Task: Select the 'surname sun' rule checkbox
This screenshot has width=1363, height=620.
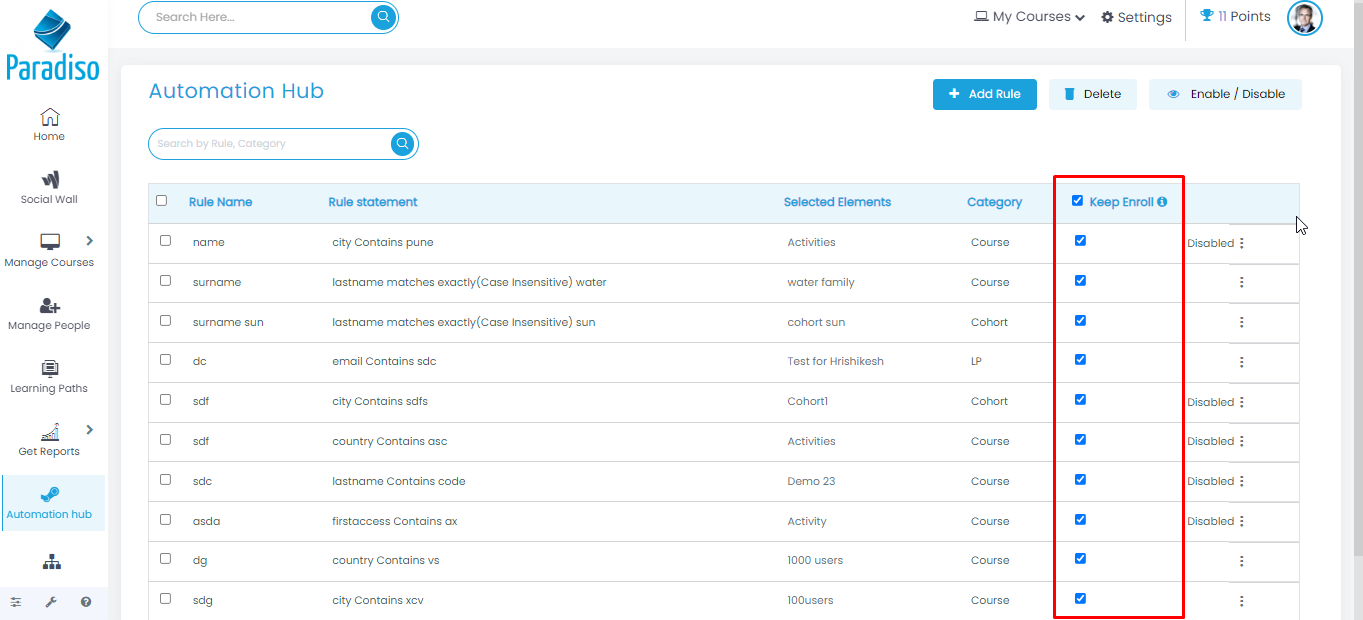Action: coord(166,321)
